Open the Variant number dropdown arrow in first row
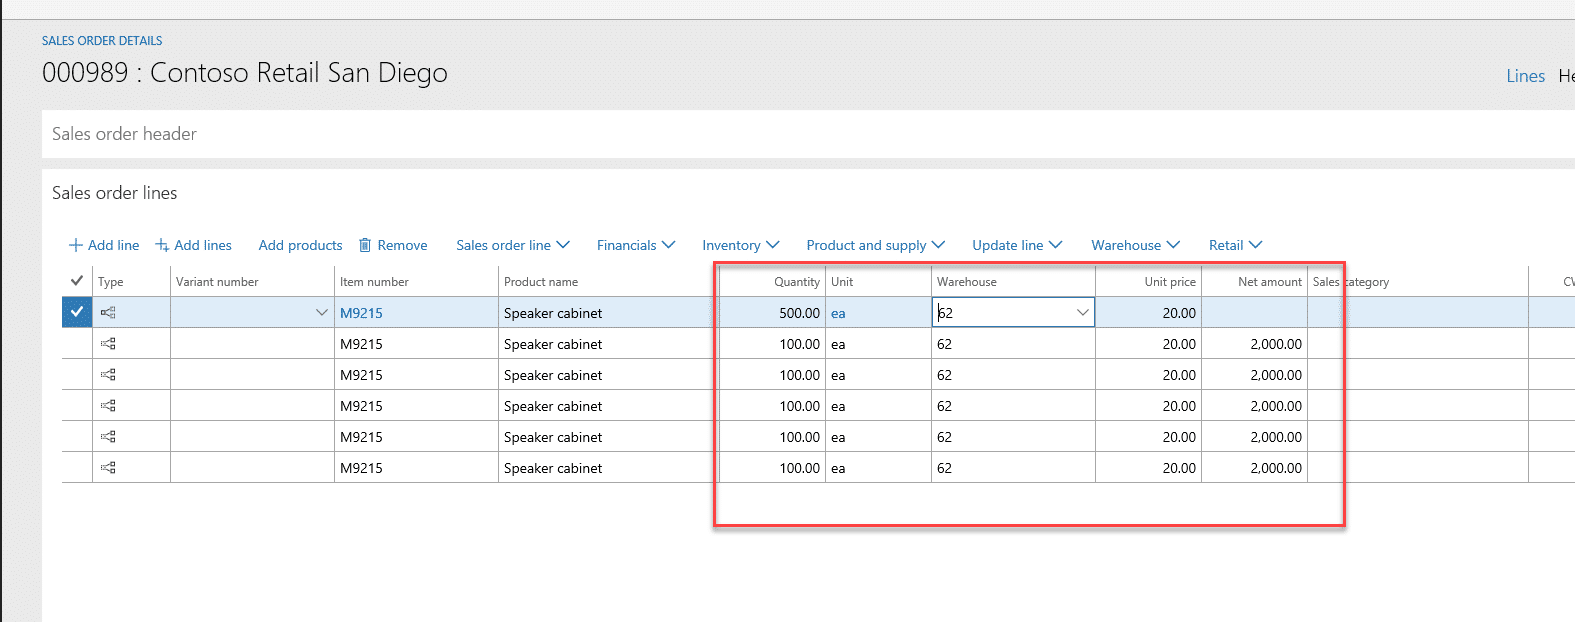The width and height of the screenshot is (1575, 622). 321,313
